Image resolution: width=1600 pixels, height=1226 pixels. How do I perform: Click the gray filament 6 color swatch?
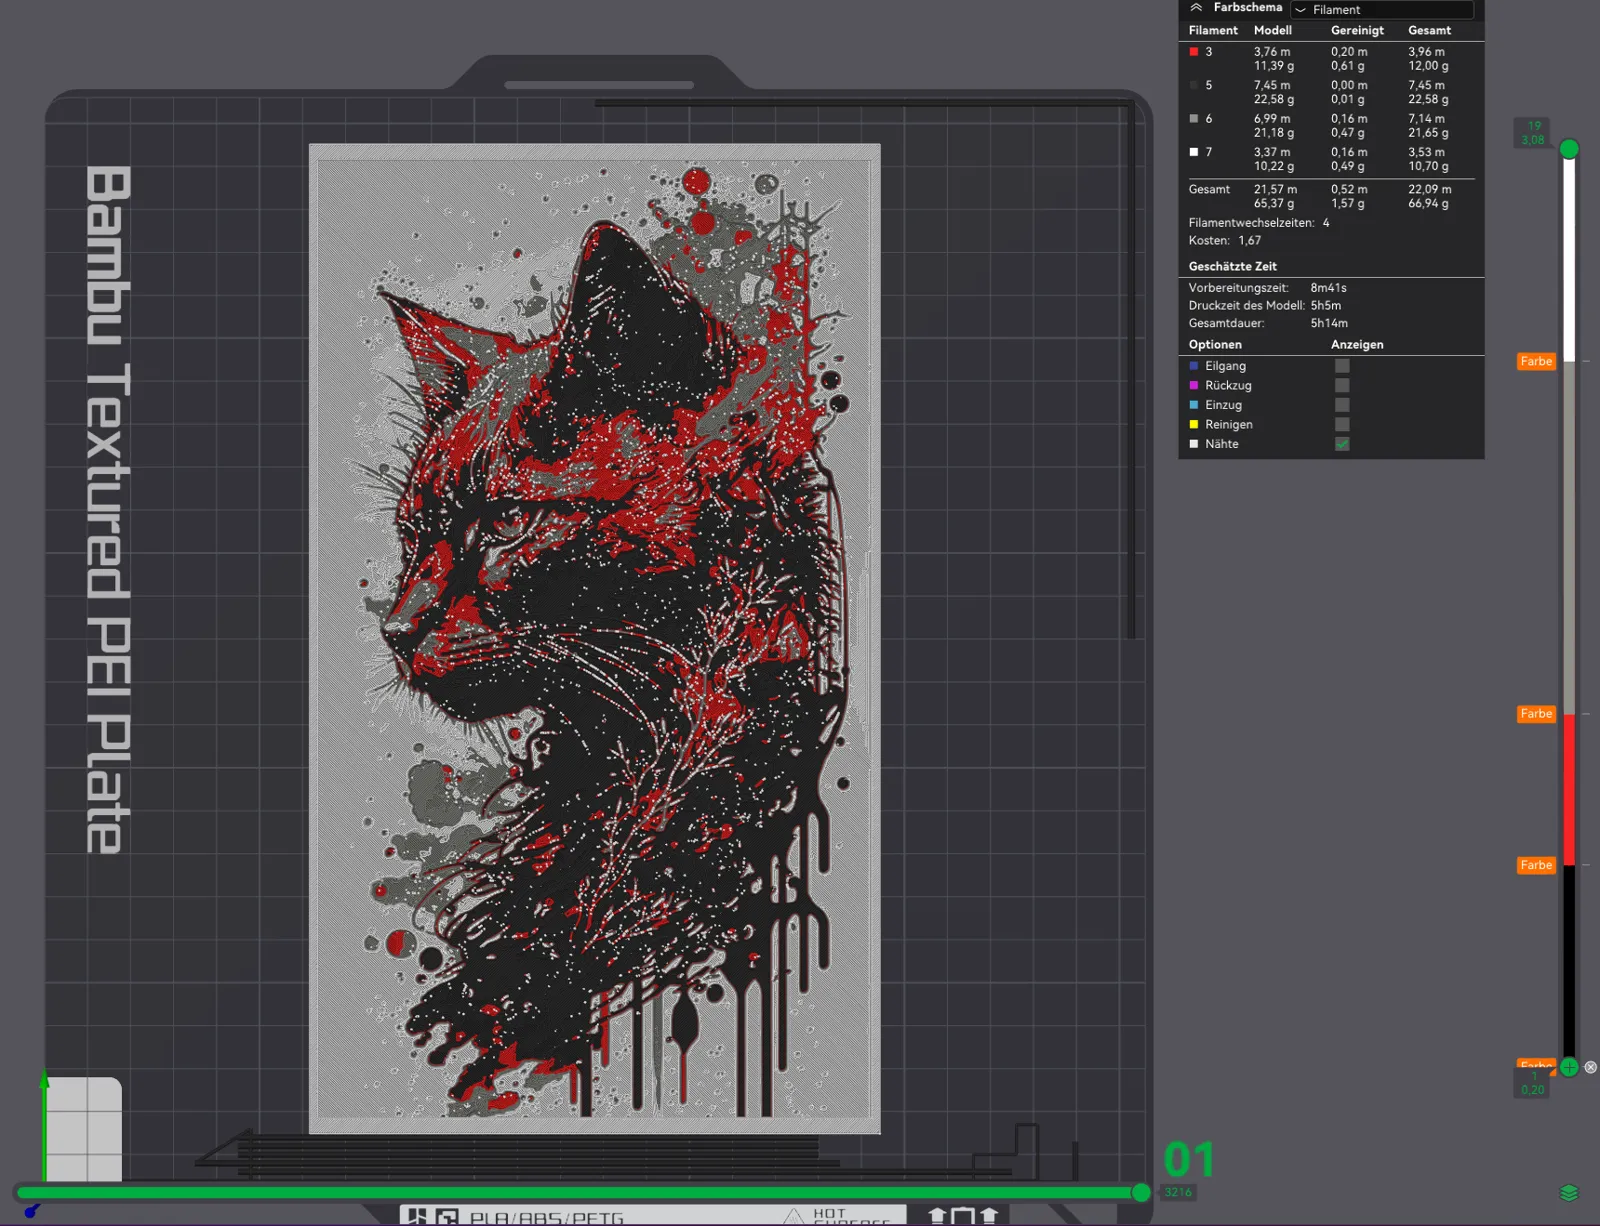[x=1194, y=119]
